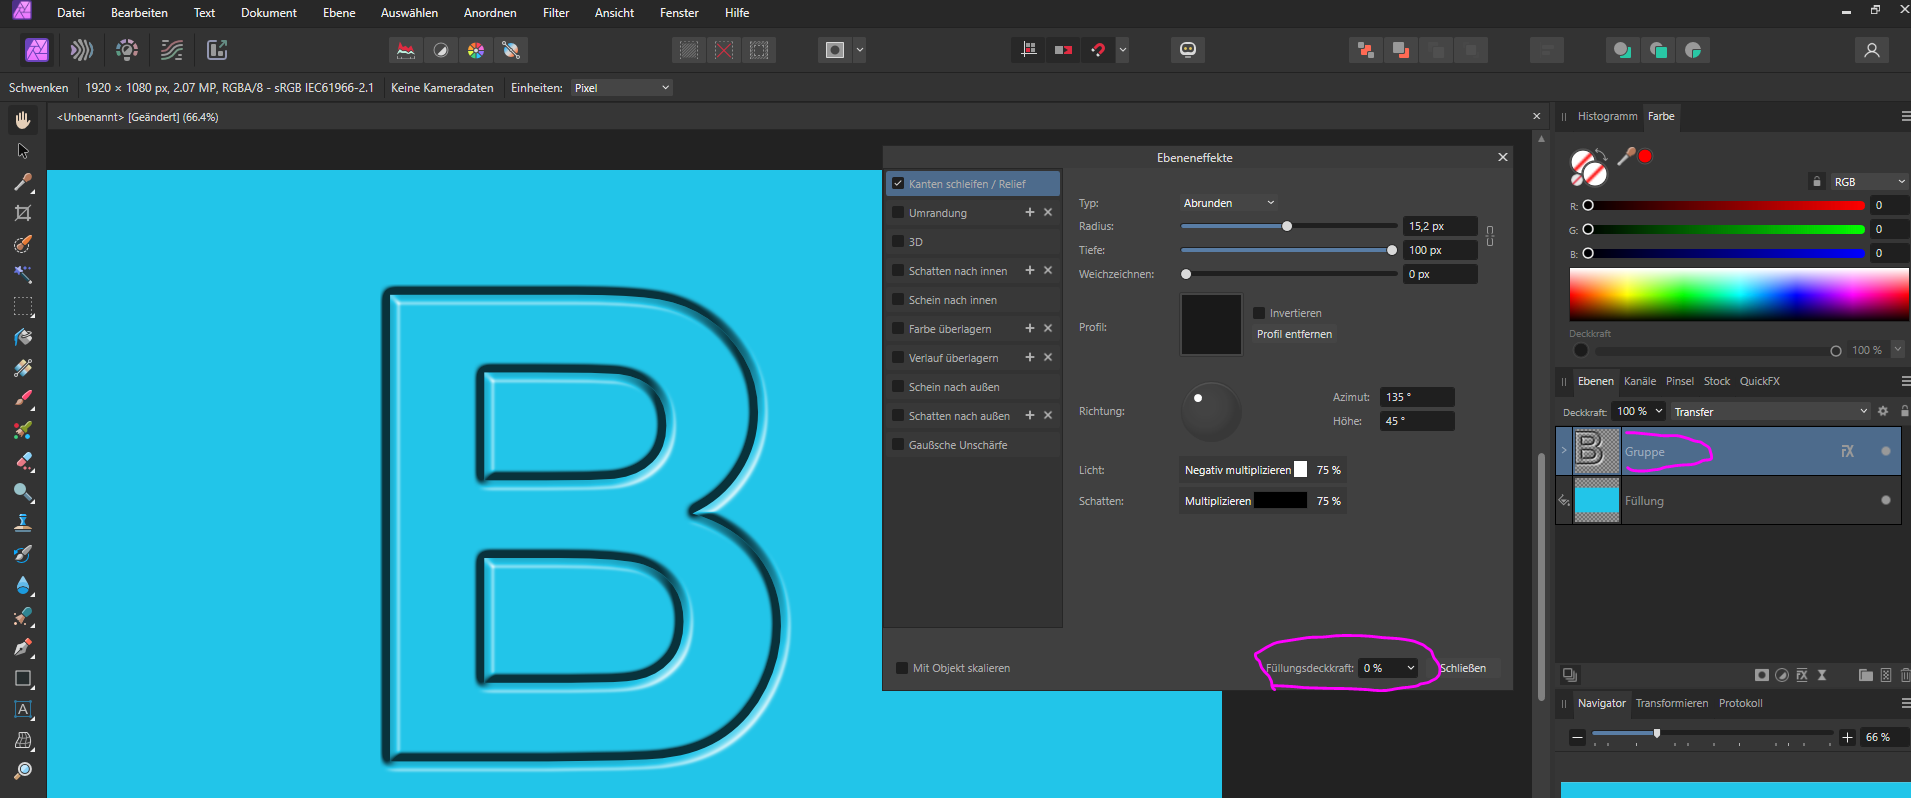Check the Invertieren profile option
Viewport: 1911px width, 798px height.
1259,313
